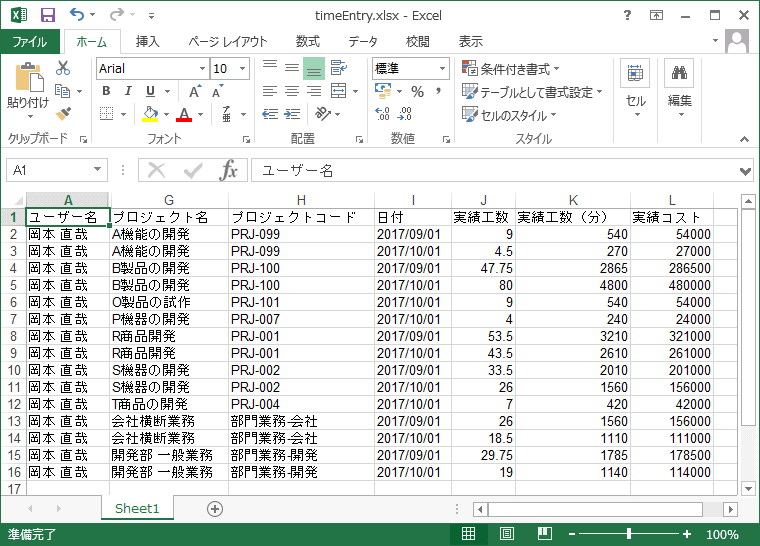This screenshot has width=760, height=546.
Task: Toggle bottom vertical alignment button
Action: pyautogui.click(x=313, y=69)
